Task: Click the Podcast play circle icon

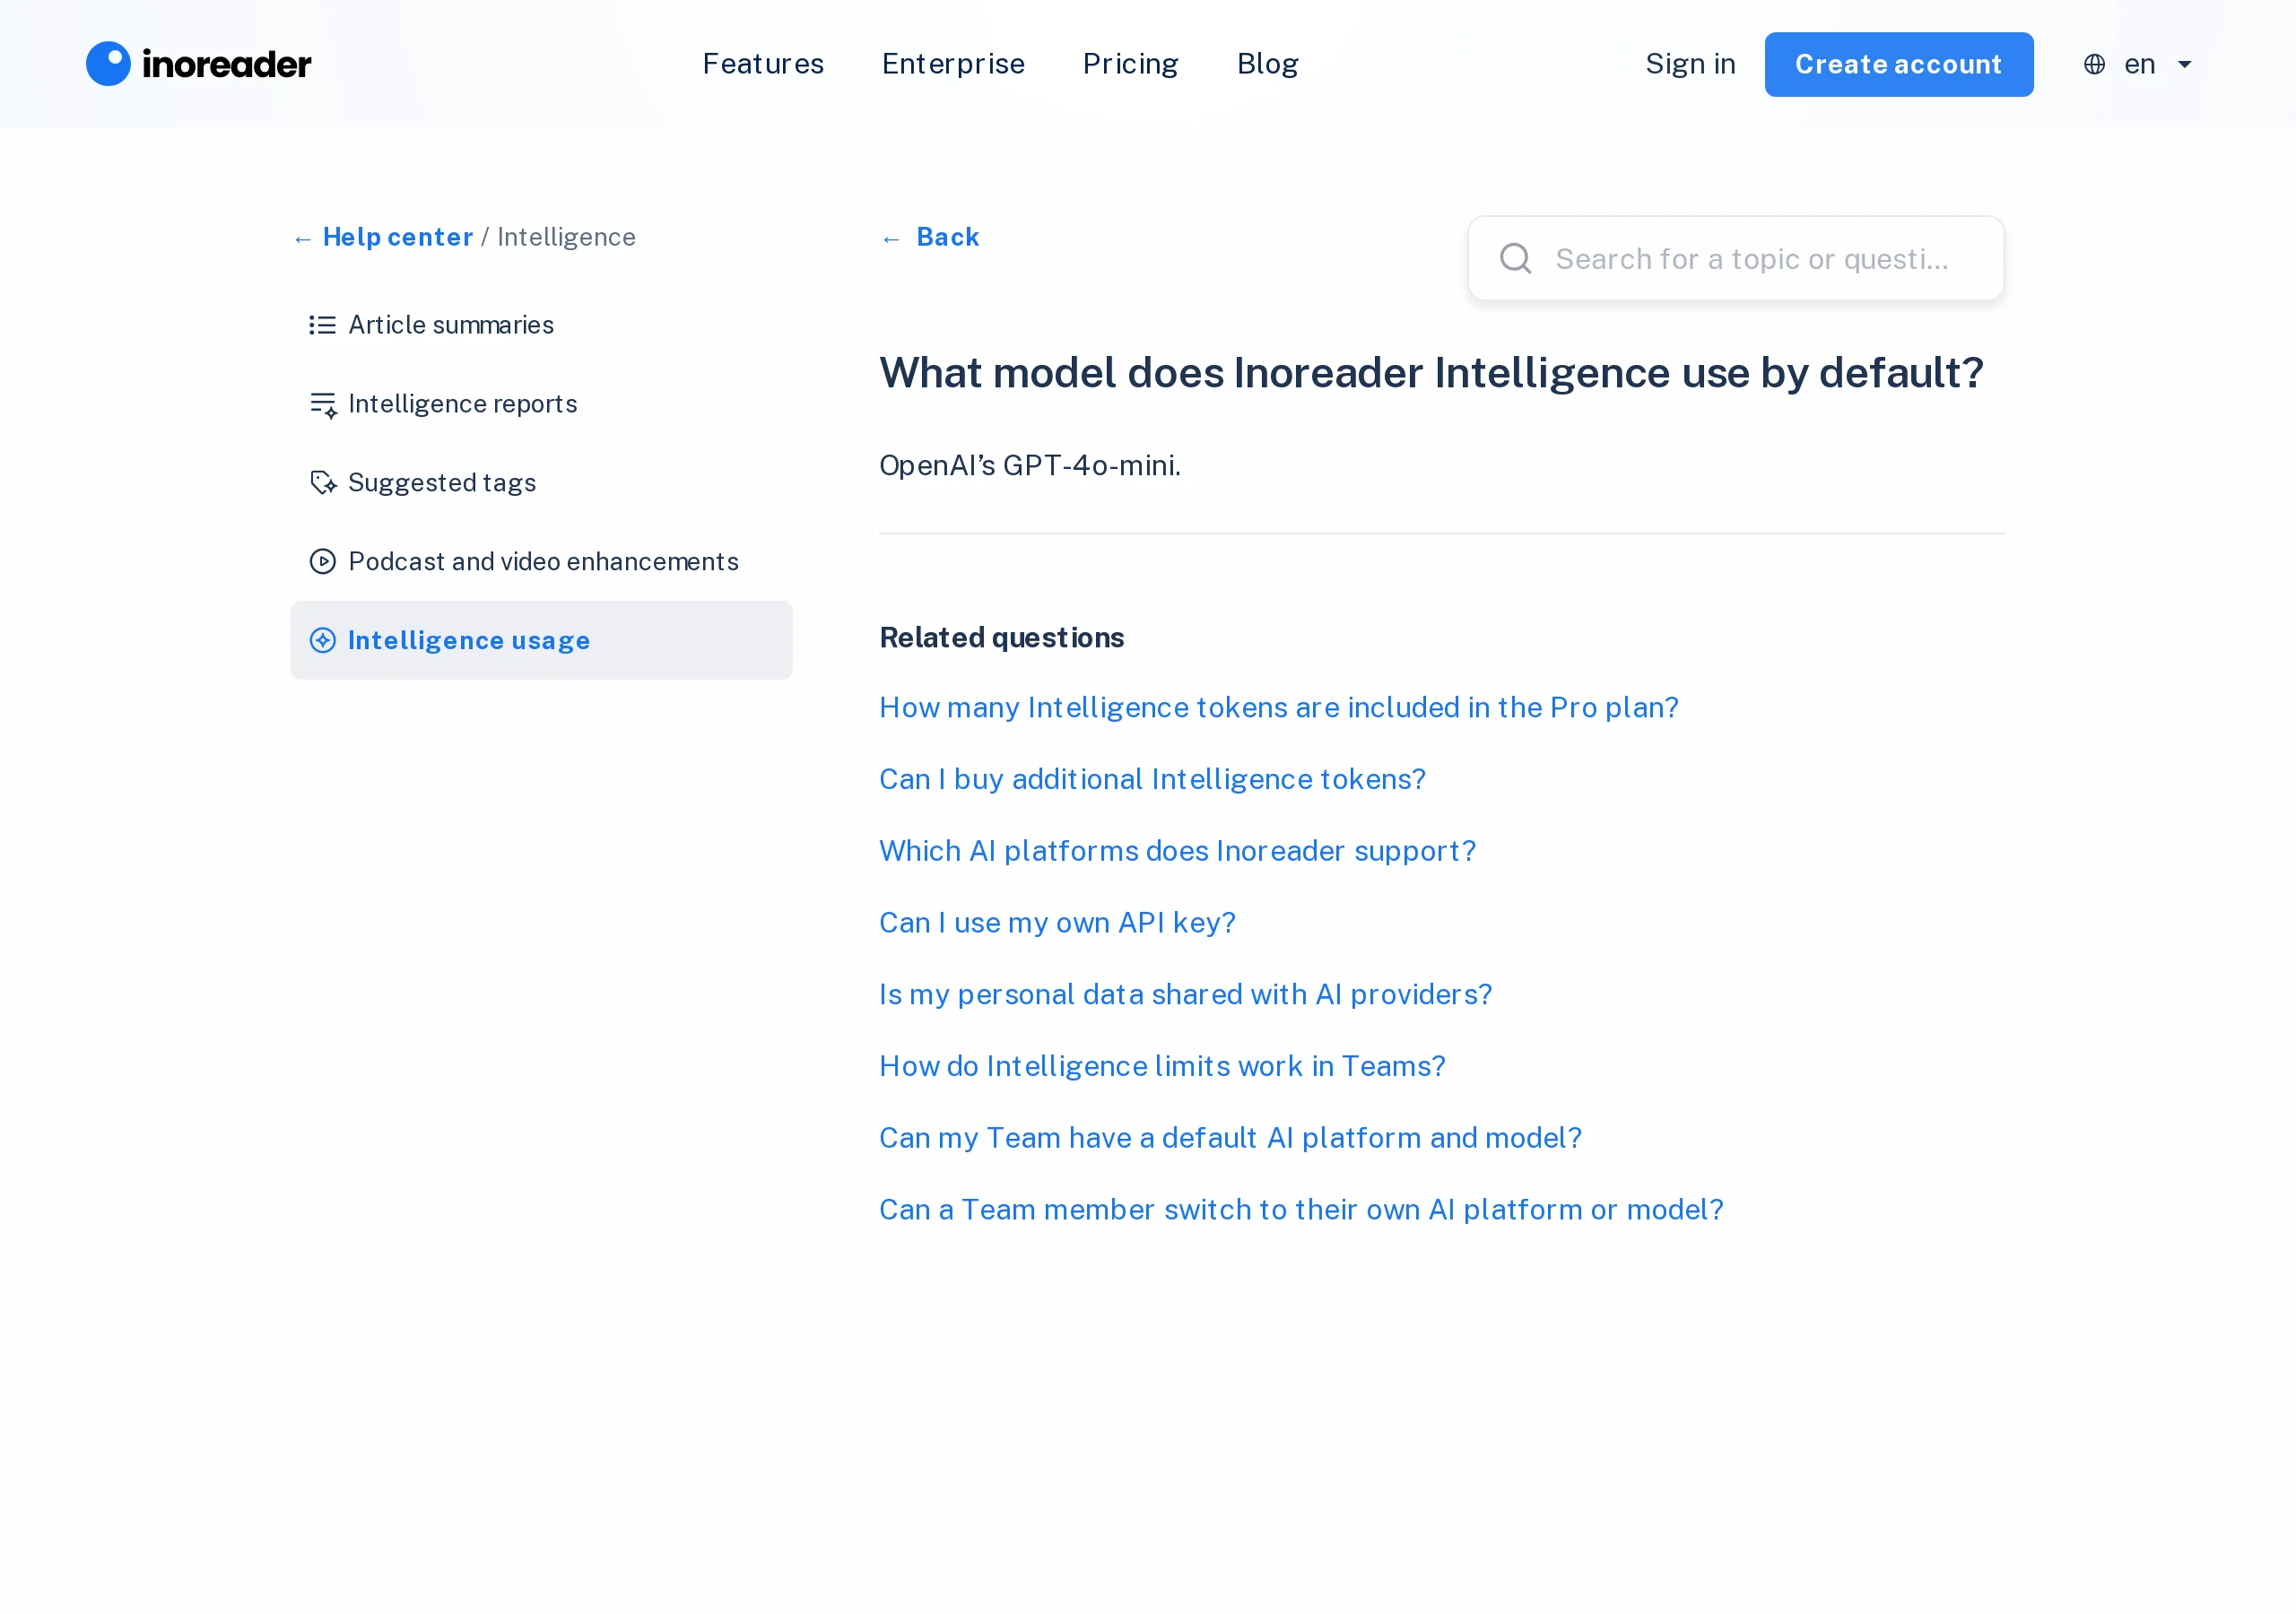Action: click(322, 561)
